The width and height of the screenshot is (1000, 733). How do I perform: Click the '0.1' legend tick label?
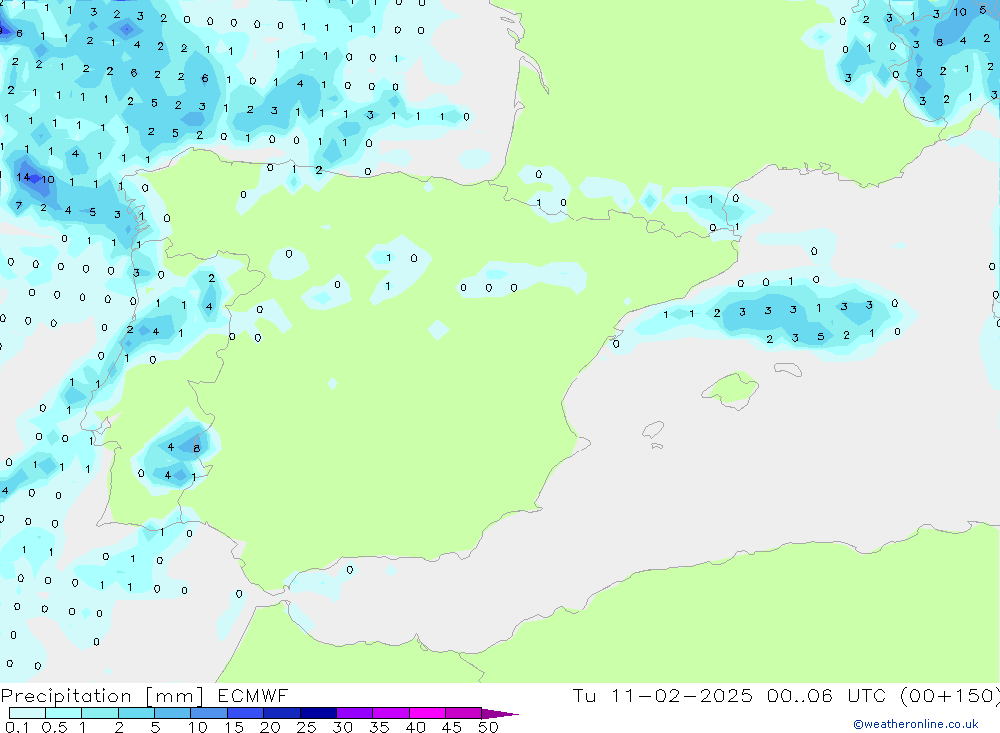(17, 727)
